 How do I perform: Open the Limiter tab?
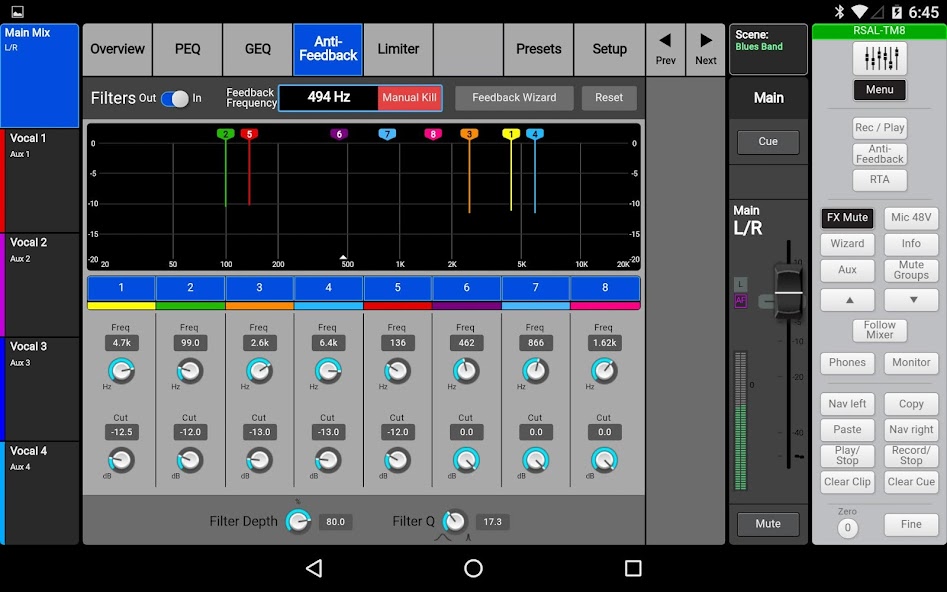coord(397,49)
